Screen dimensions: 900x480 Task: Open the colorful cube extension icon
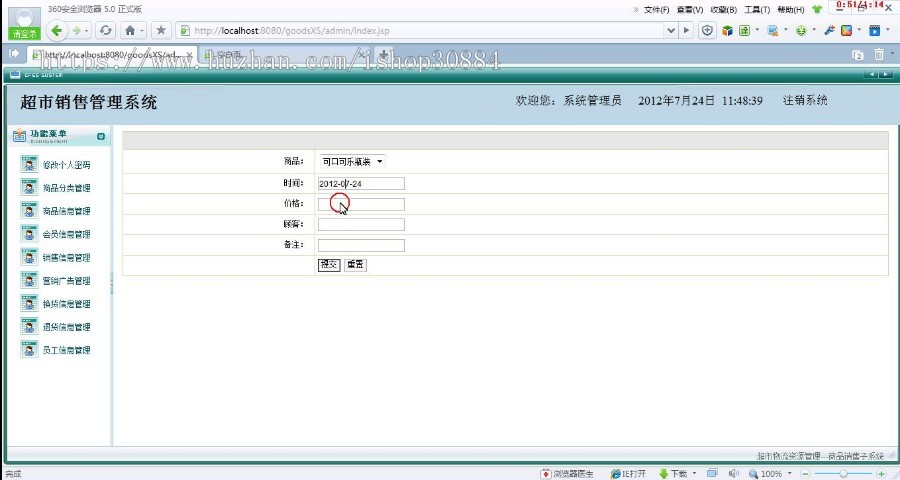(727, 30)
